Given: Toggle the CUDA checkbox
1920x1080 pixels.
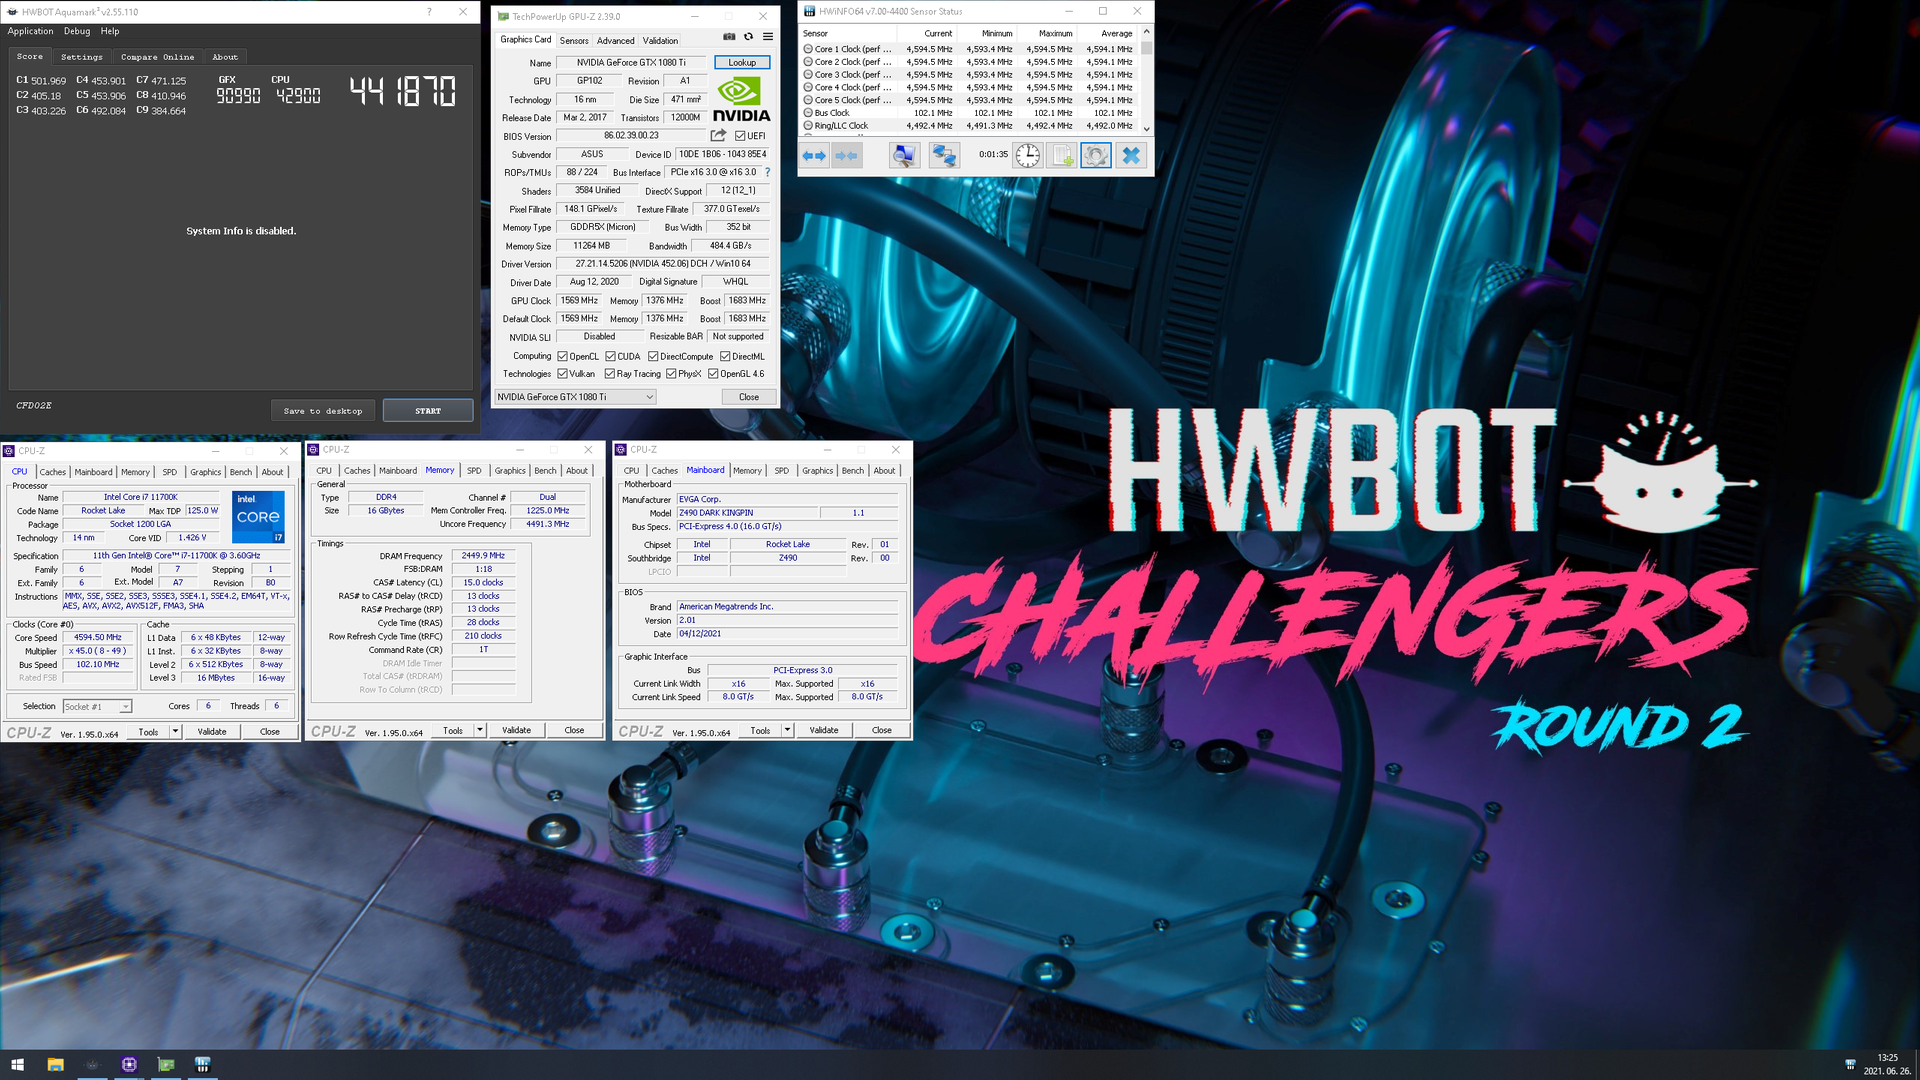Looking at the screenshot, I should [610, 356].
